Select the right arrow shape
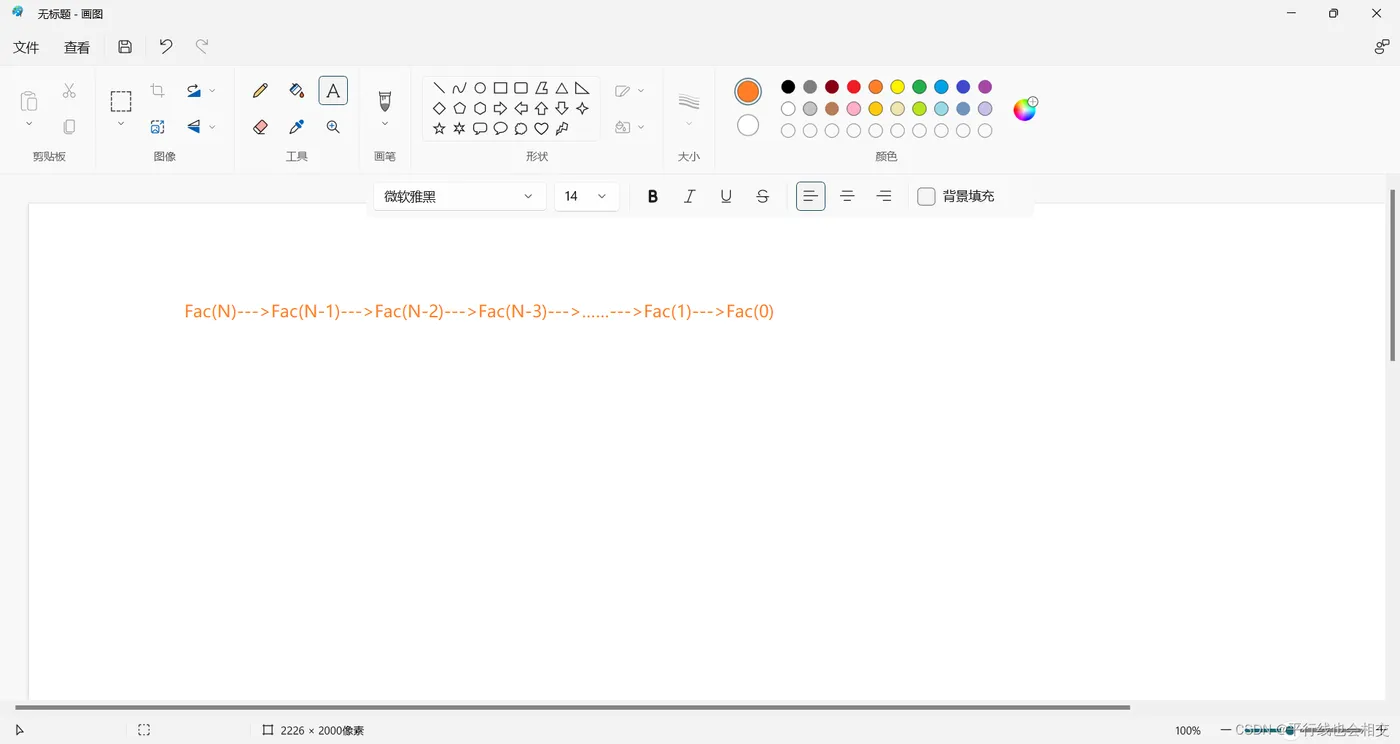This screenshot has height=744, width=1400. (500, 108)
